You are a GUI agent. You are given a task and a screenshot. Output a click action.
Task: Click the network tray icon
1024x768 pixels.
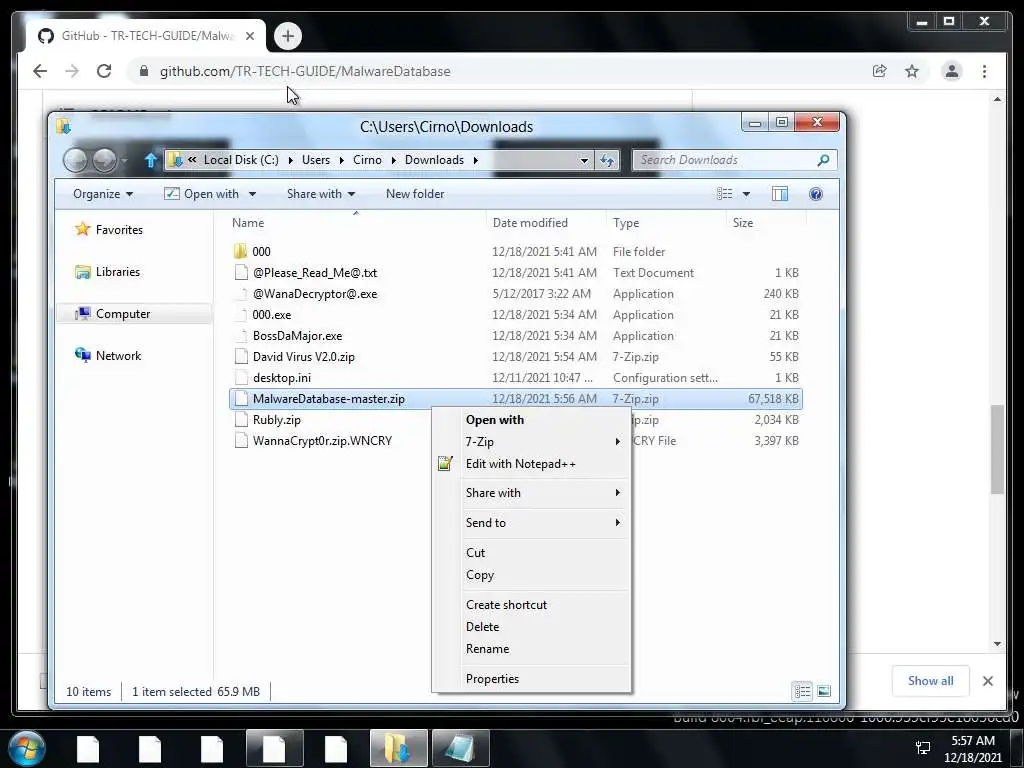coord(923,748)
